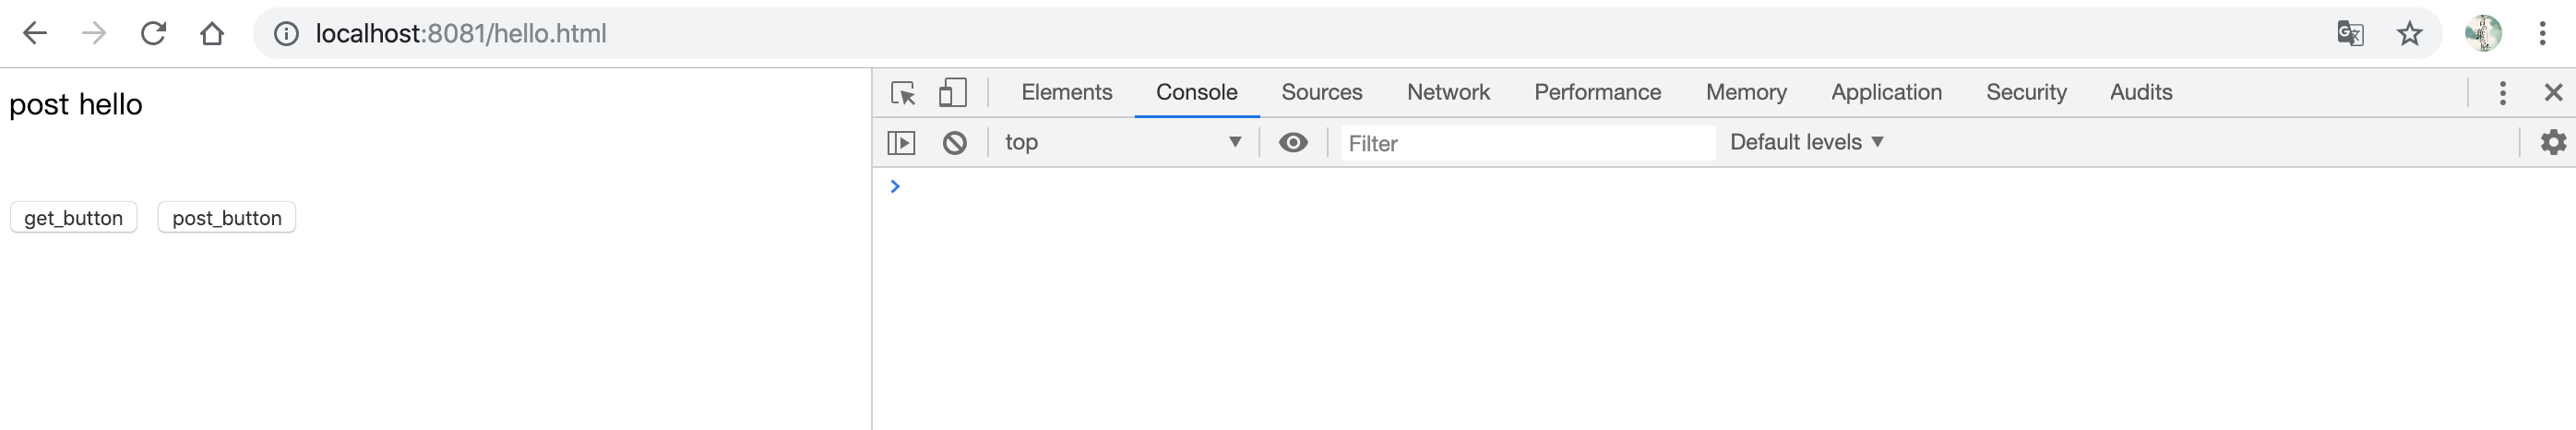Open DevTools customize three-dot menu
This screenshot has width=2576, height=430.
pyautogui.click(x=2503, y=93)
